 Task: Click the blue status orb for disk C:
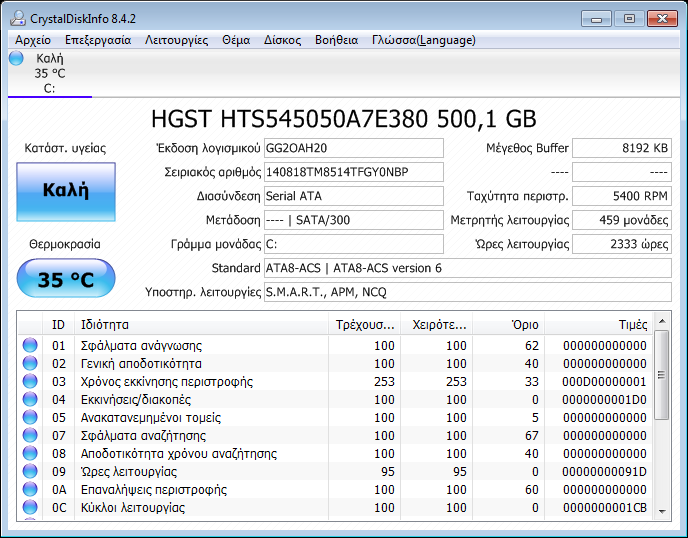(x=16, y=59)
